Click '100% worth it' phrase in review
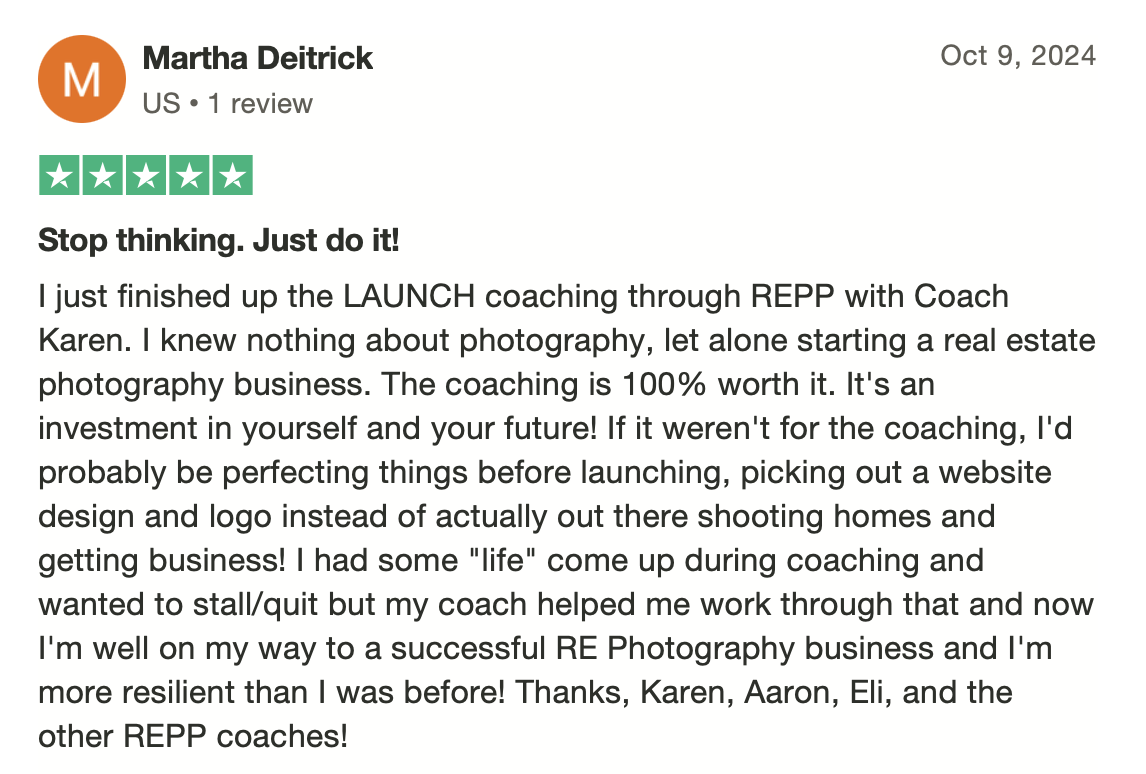 (727, 384)
